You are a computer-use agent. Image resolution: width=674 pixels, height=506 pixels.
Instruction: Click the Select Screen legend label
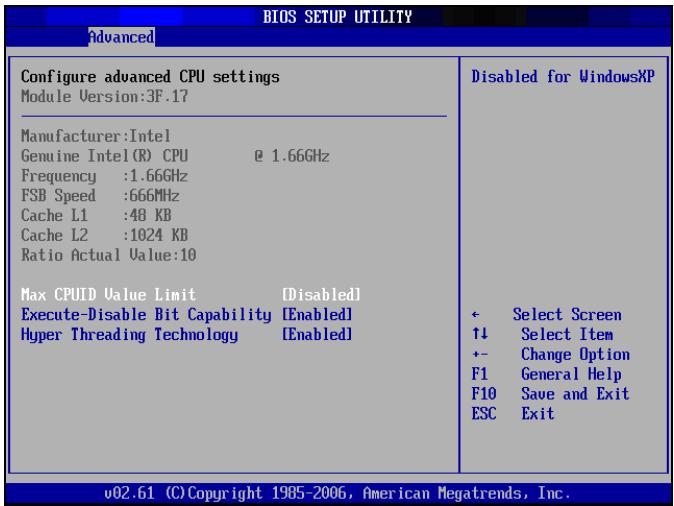point(567,315)
